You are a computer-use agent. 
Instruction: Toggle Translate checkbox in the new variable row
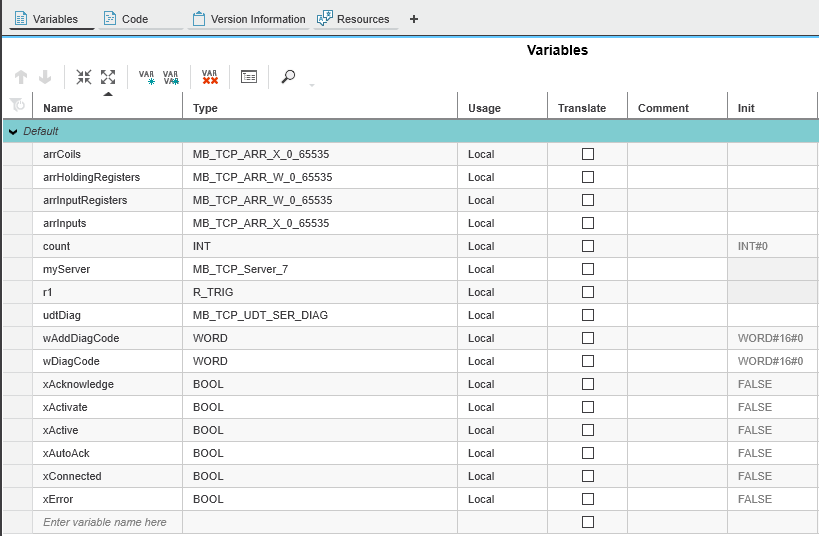click(588, 522)
